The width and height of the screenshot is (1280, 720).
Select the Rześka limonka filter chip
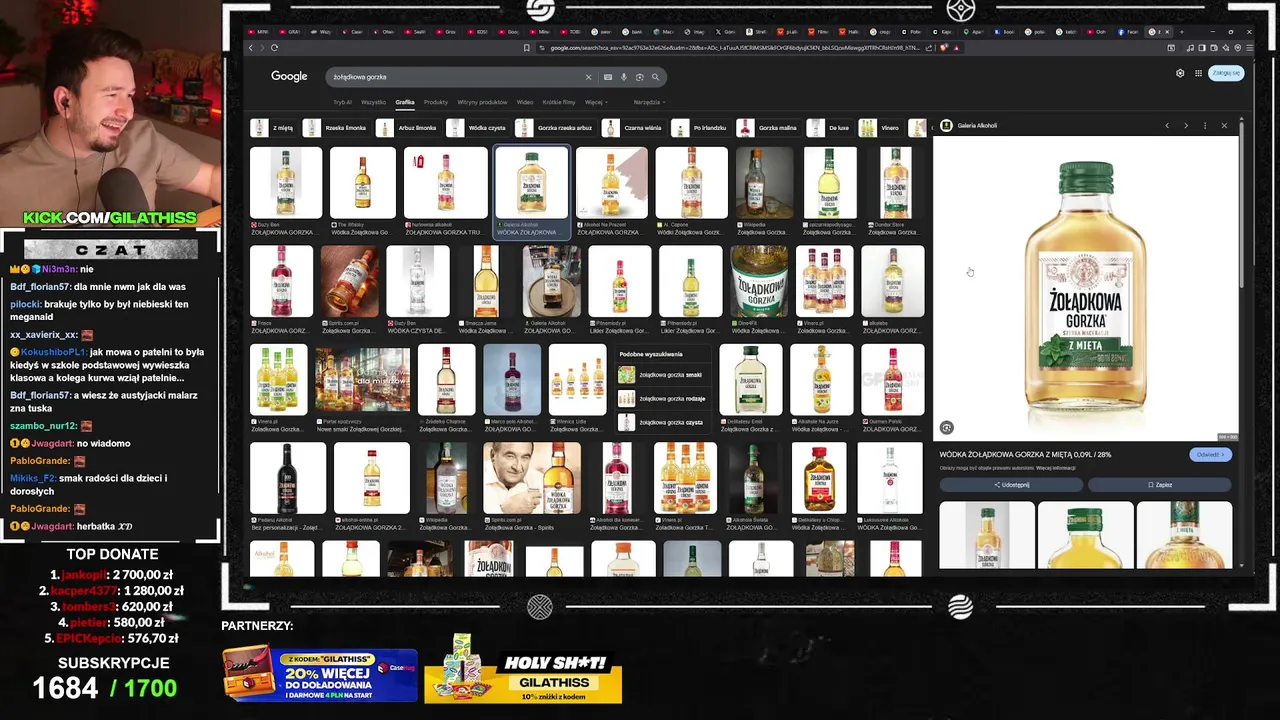pos(335,128)
